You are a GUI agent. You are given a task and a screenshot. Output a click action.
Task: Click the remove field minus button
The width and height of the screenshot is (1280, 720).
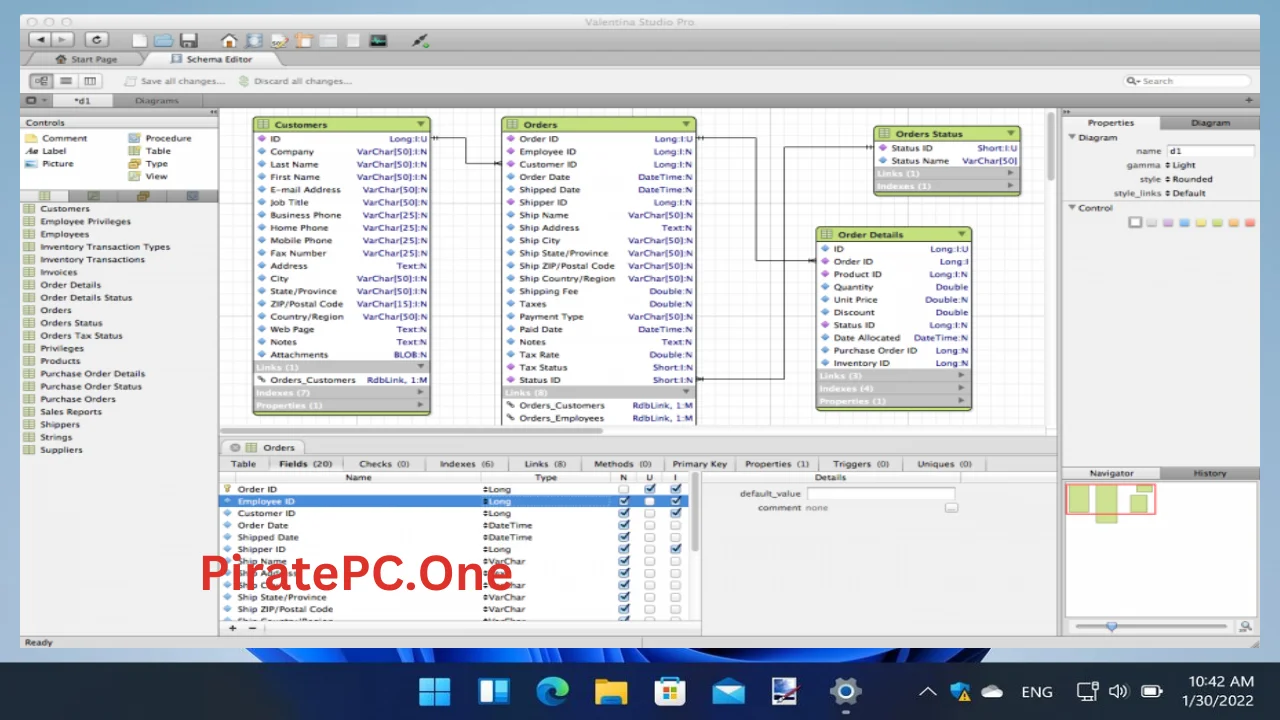252,628
